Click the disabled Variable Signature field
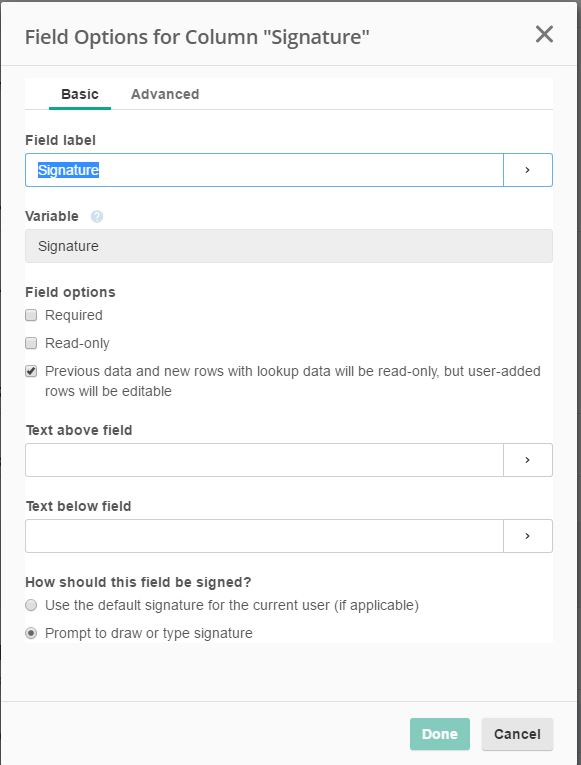 coord(289,246)
